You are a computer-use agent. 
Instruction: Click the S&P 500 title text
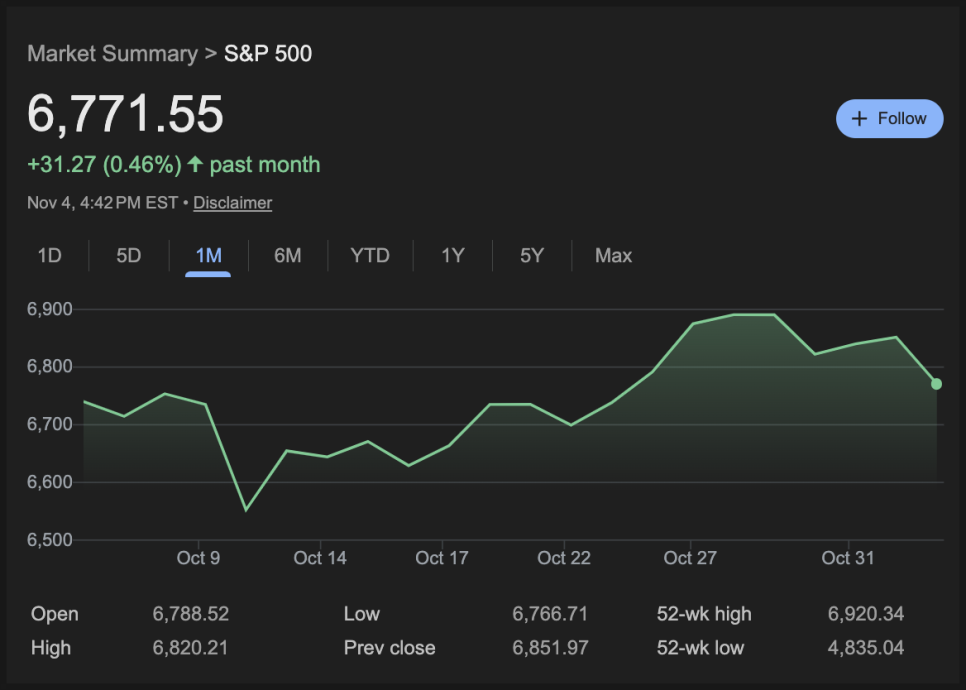point(268,54)
